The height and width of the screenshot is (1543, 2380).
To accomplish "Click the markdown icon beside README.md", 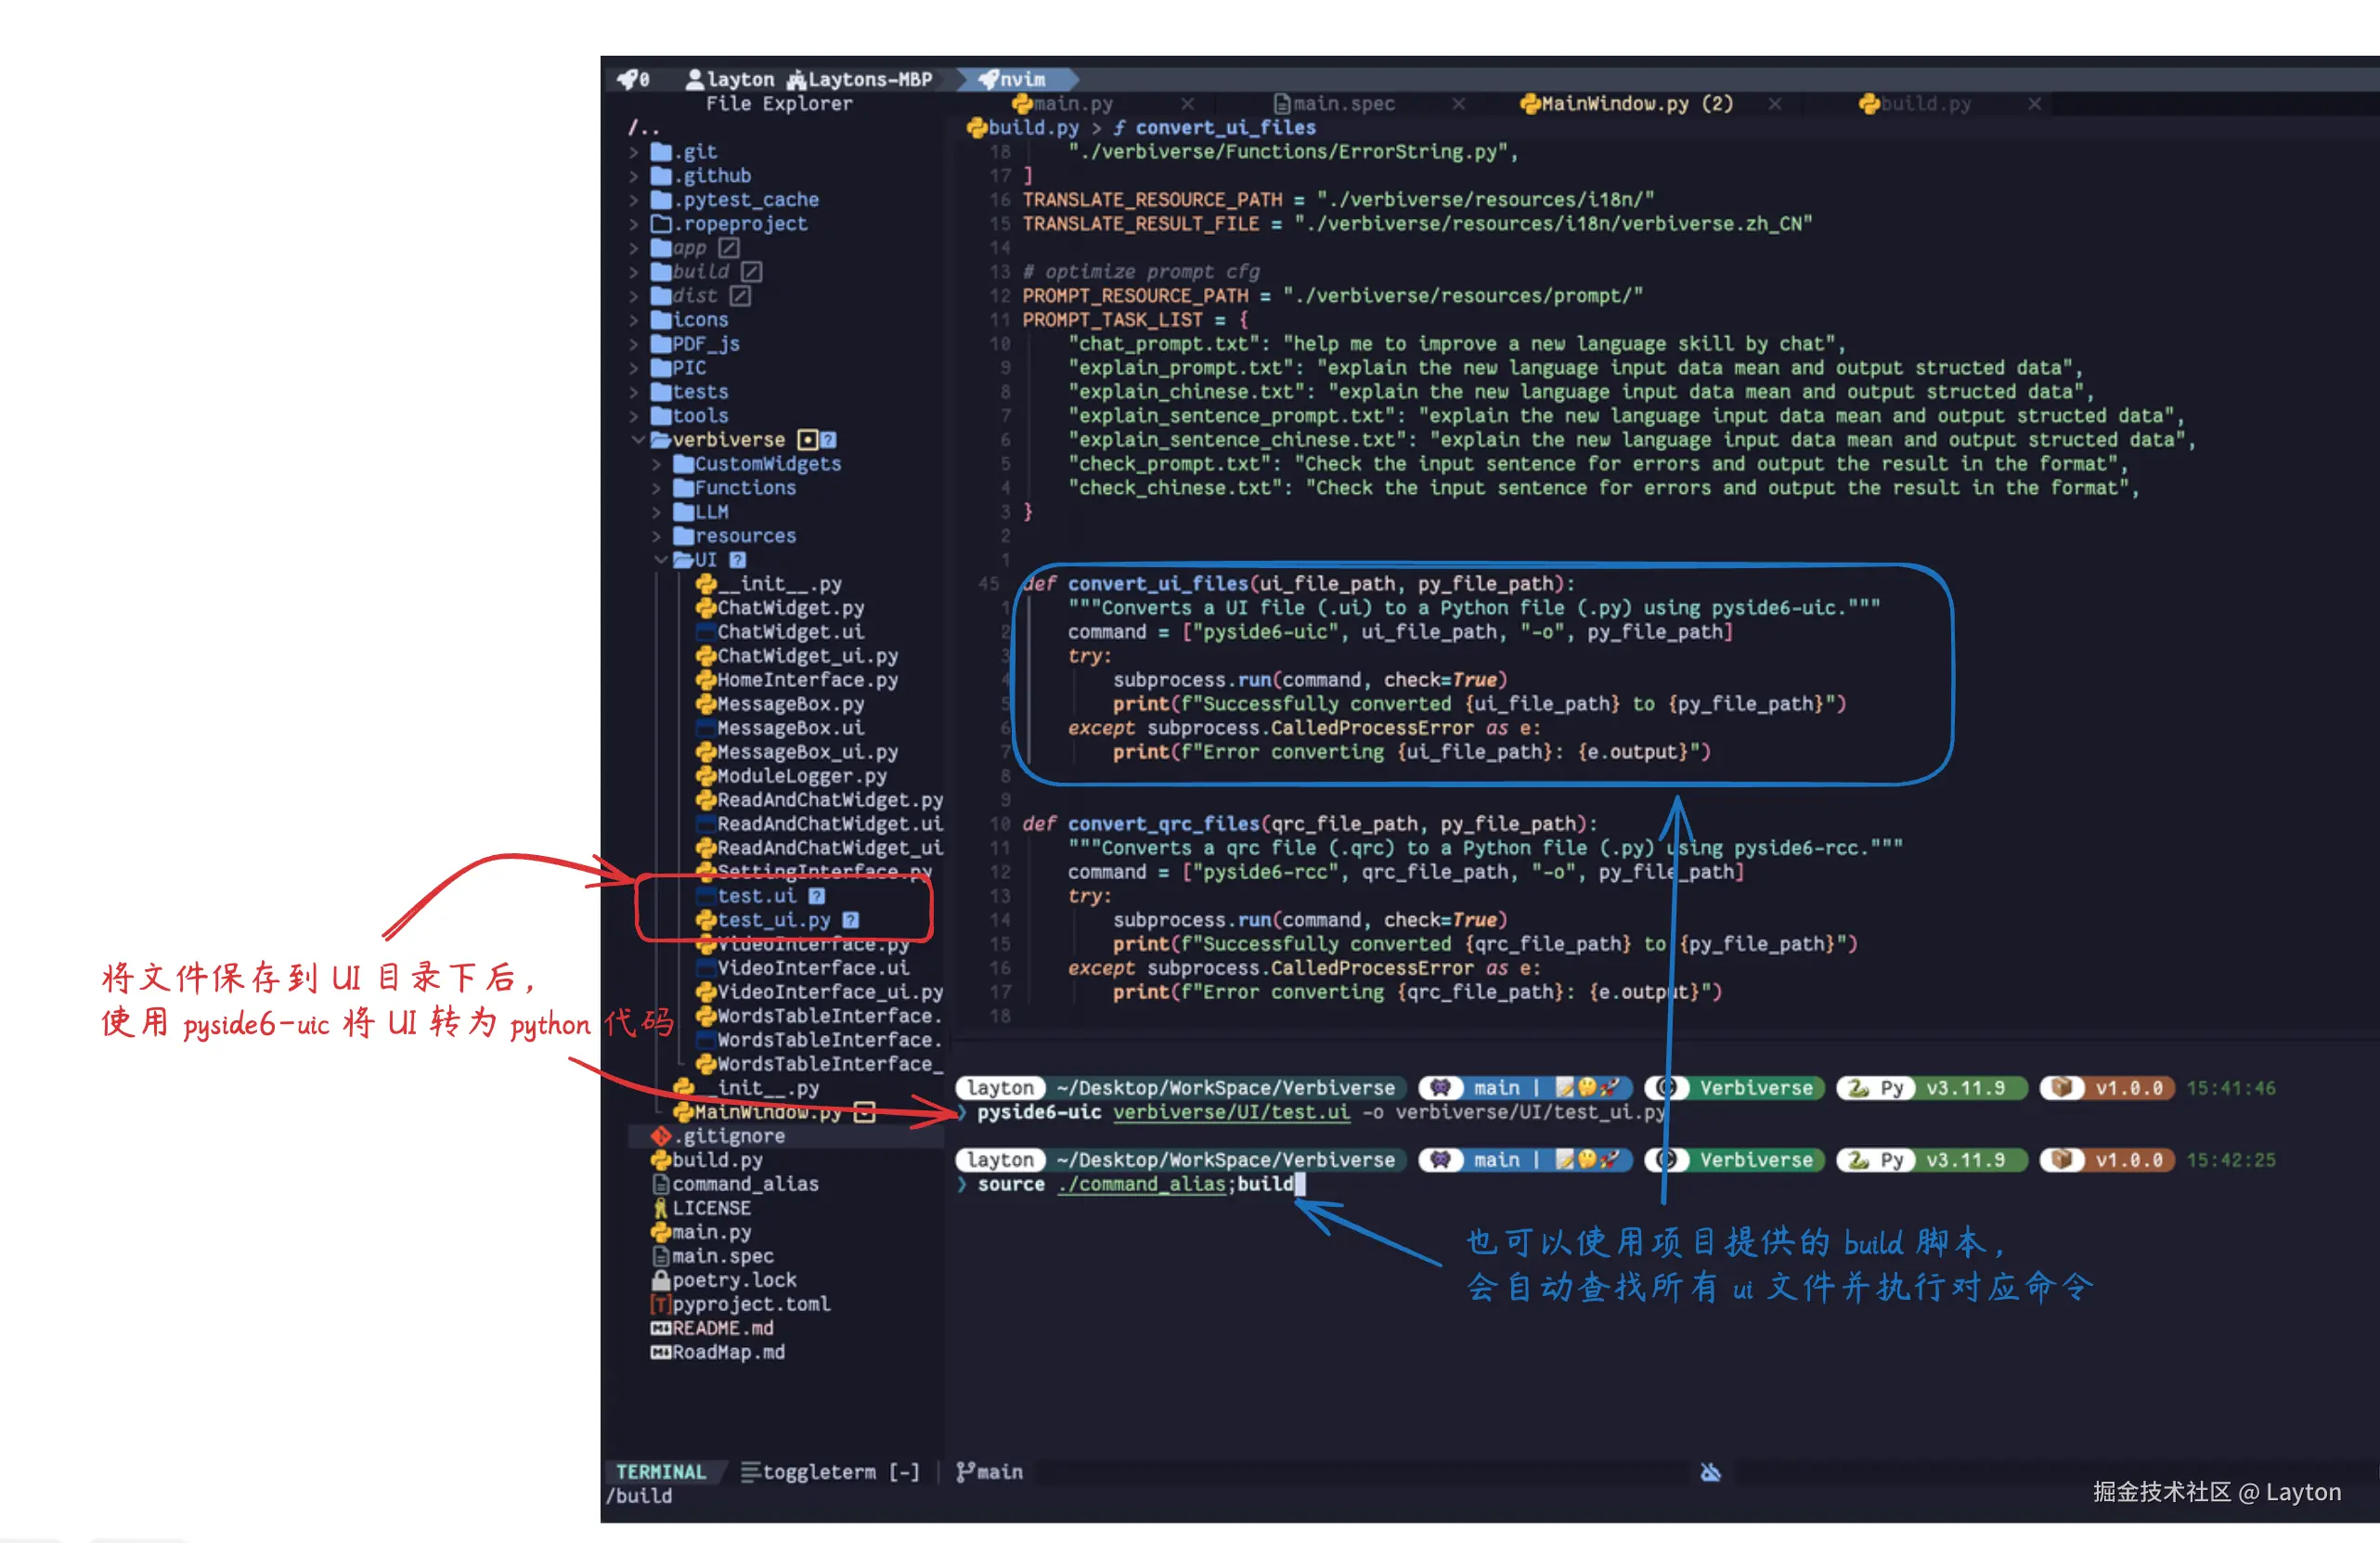I will tap(660, 1328).
